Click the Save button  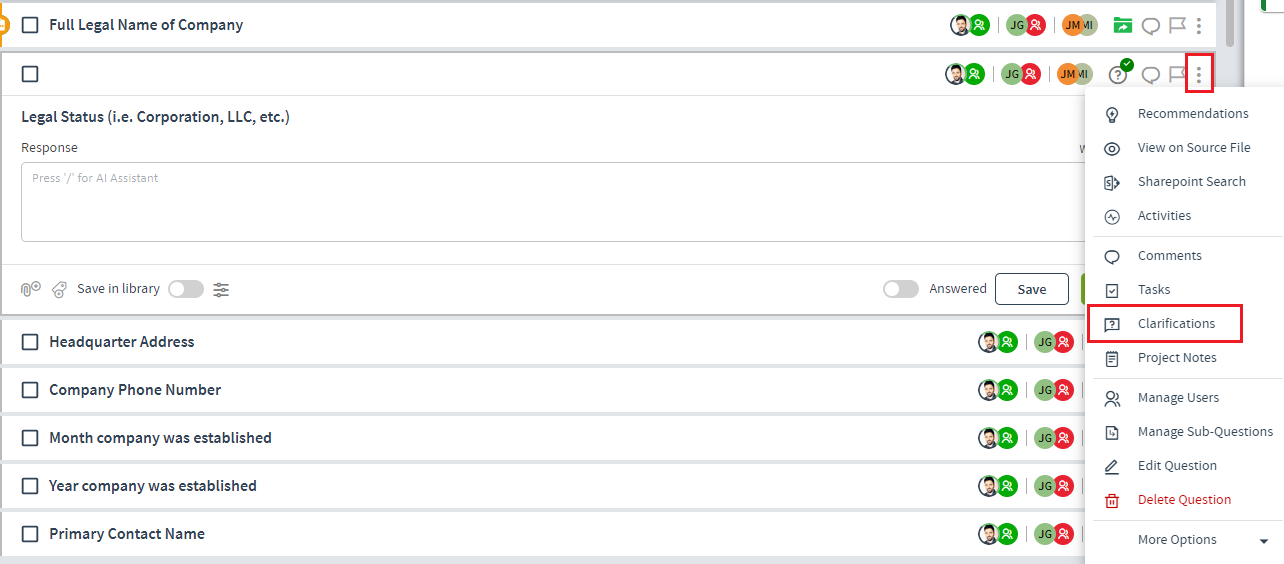(x=1032, y=289)
